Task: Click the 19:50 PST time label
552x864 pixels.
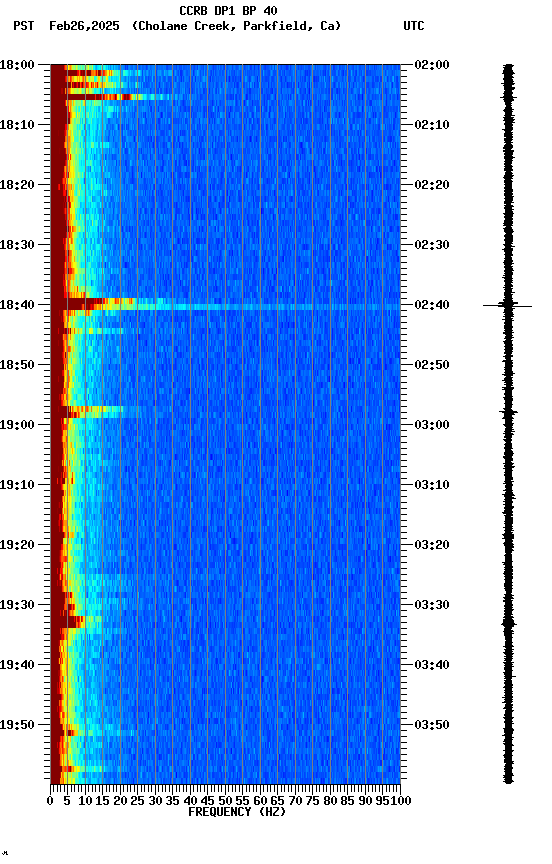Action: click(17, 725)
